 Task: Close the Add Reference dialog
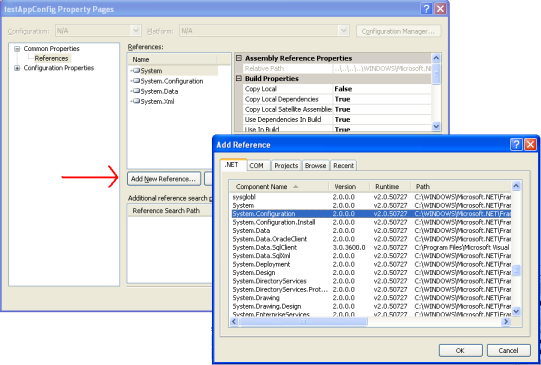(530, 144)
